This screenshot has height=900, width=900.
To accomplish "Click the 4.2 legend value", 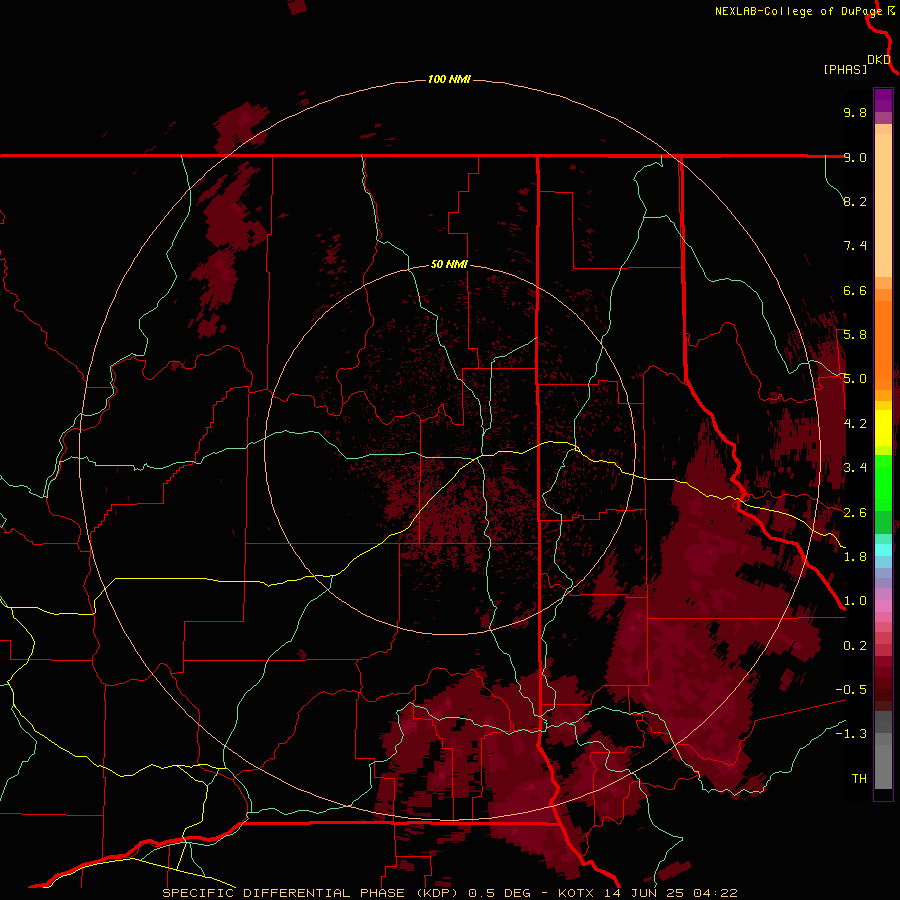I will (x=855, y=424).
